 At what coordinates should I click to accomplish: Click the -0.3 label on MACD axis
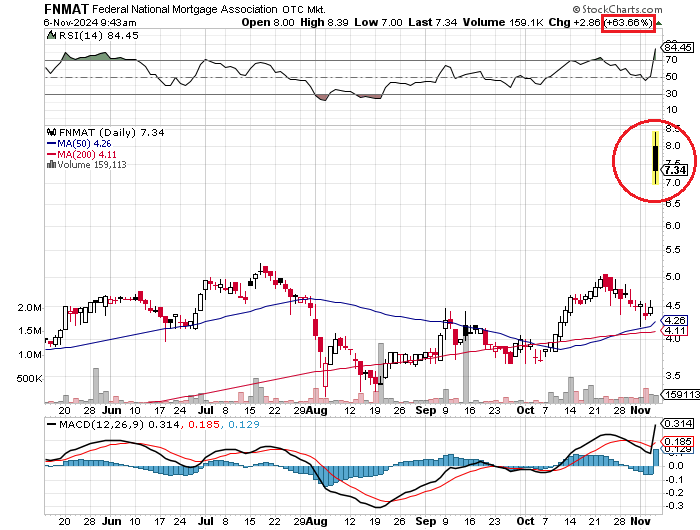[x=674, y=505]
